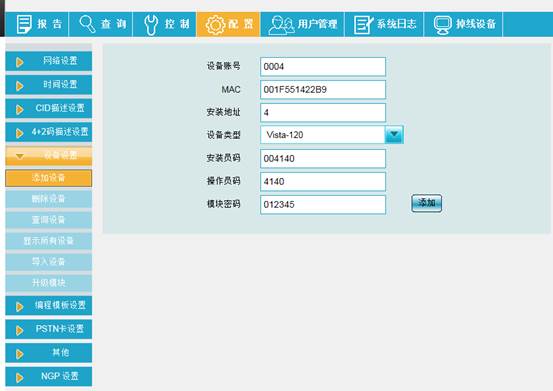Click the 操作员码 field containing 4140
The height and width of the screenshot is (391, 553).
[x=323, y=182]
